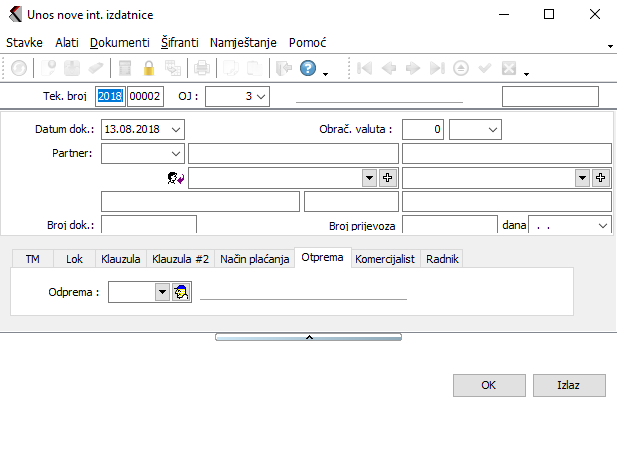Switch to the Način plaćanja tab
This screenshot has height=458, width=617.
[255, 258]
